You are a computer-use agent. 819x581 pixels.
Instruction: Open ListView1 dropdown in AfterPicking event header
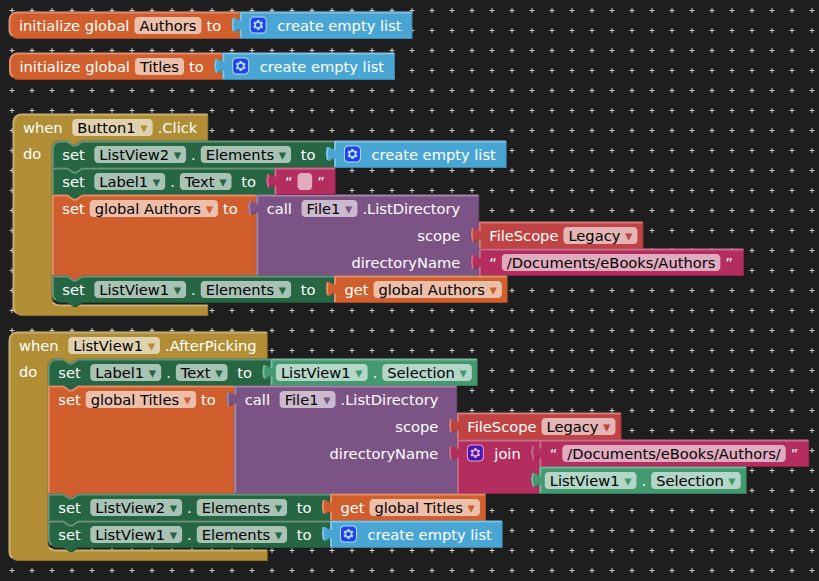pyautogui.click(x=113, y=345)
